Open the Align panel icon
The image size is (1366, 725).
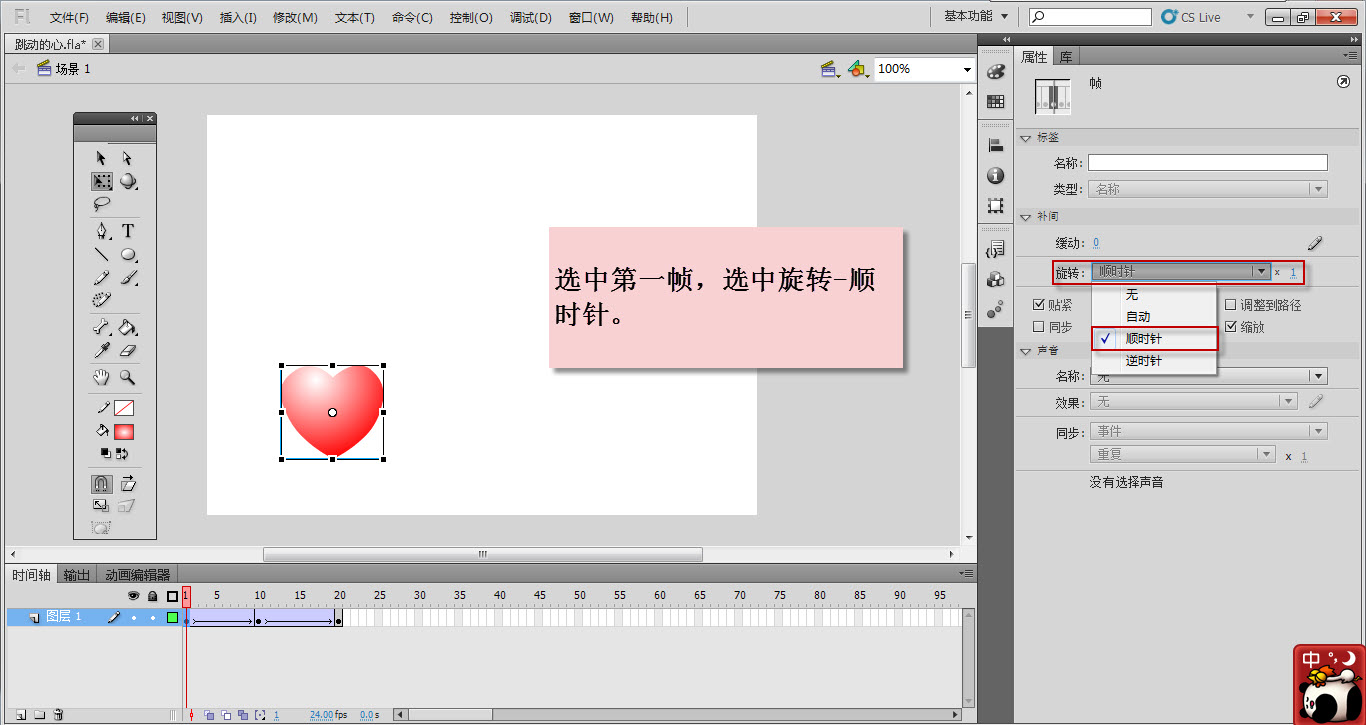[995, 146]
